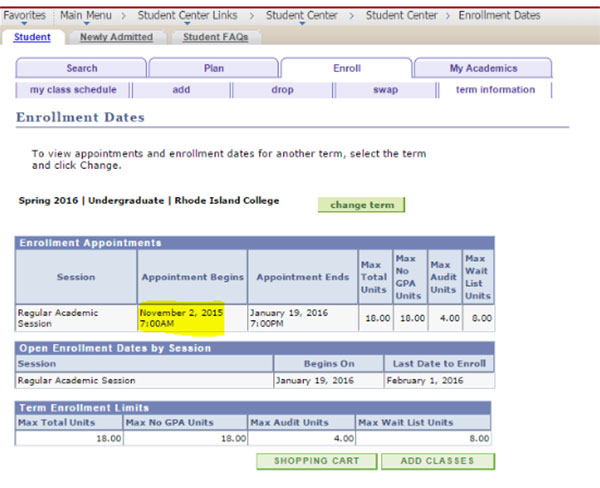This screenshot has width=600, height=488.
Task: Open my class schedule sub-tab
Action: tap(71, 90)
